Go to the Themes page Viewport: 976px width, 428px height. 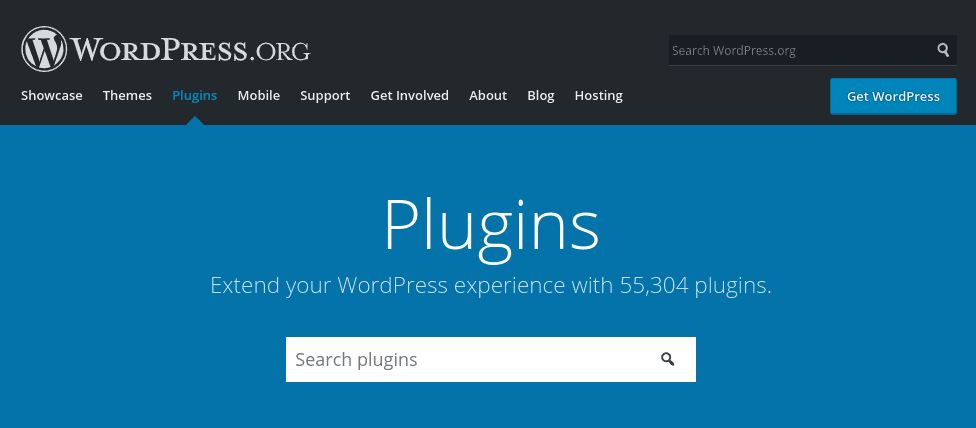point(127,95)
